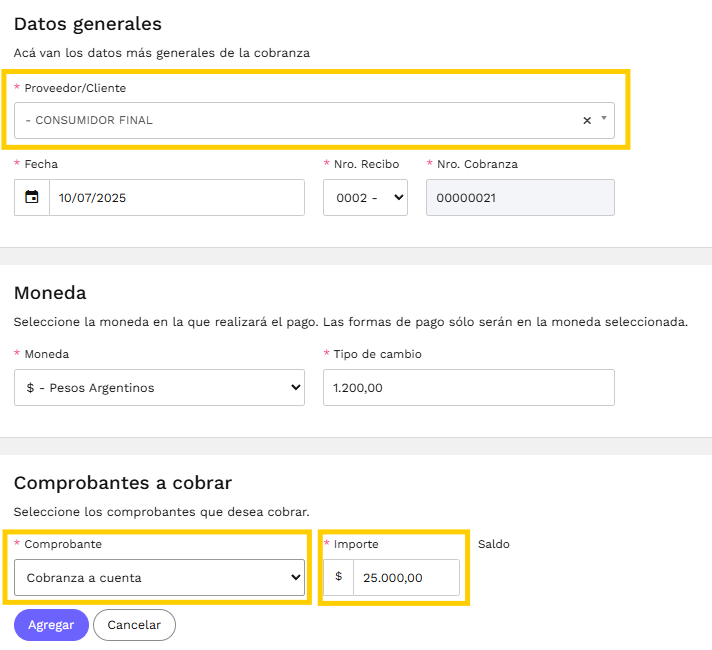
Task: Click the Comprobante field label
Action: (x=63, y=544)
